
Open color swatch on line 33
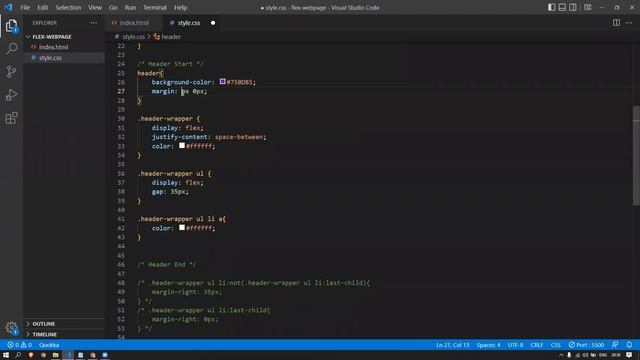(x=182, y=146)
